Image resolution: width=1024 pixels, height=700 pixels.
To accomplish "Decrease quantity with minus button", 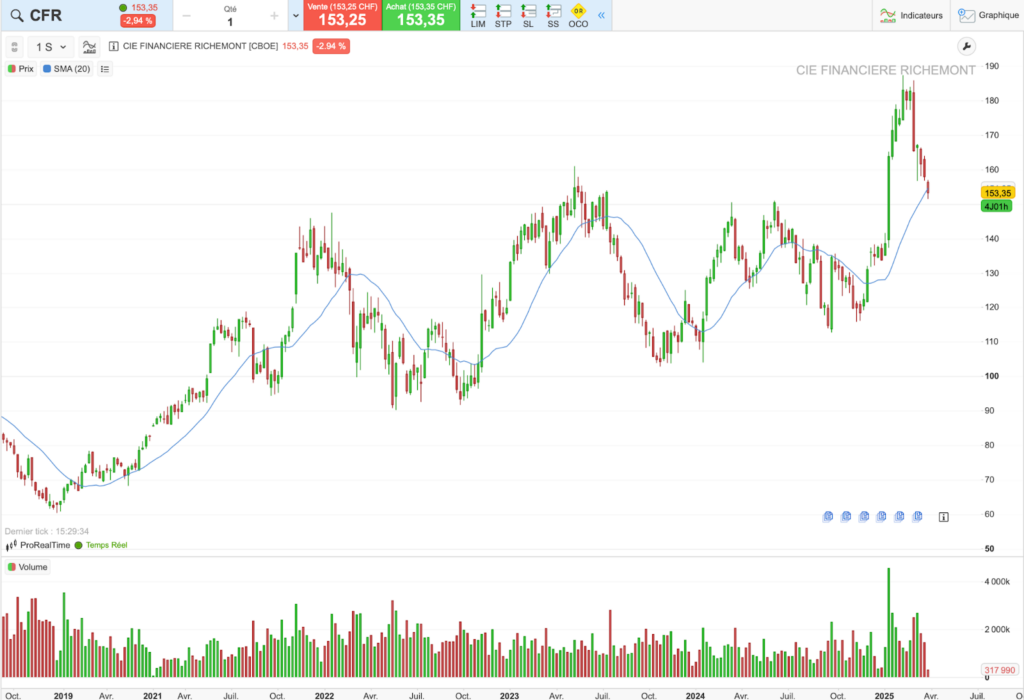I will [x=187, y=16].
